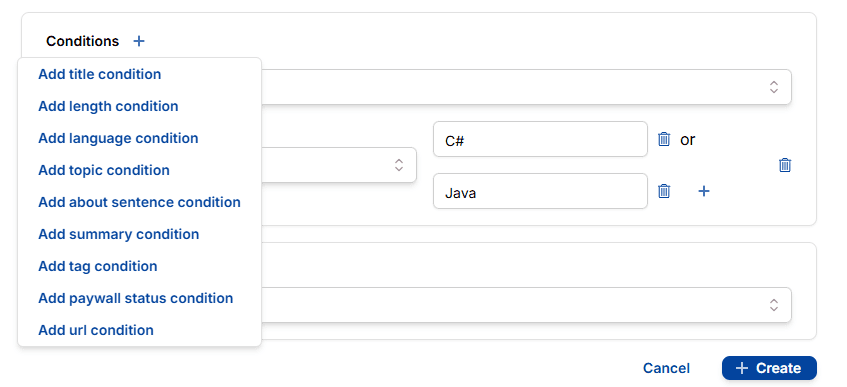Delete the C# value with its trash icon
847x387 pixels.
pyautogui.click(x=664, y=139)
